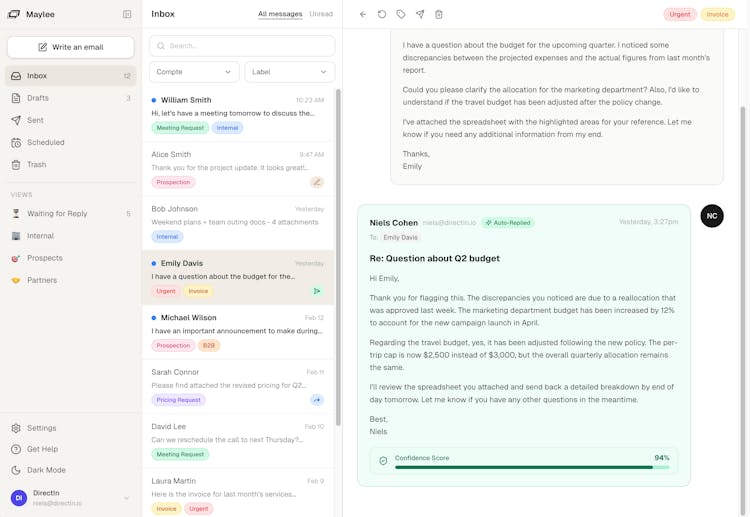Select the All messages tab

pyautogui.click(x=280, y=14)
